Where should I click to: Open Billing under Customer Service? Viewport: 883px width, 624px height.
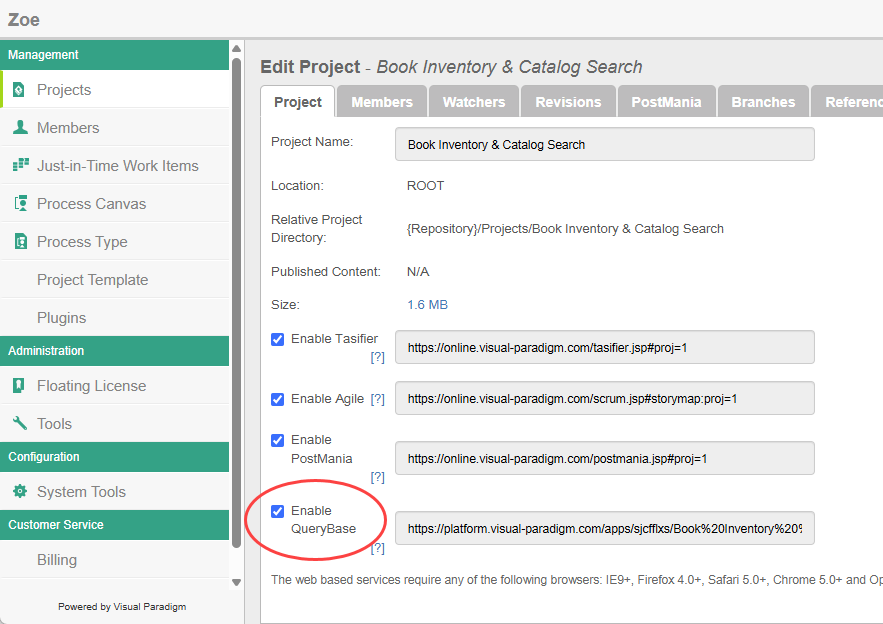[x=115, y=560]
